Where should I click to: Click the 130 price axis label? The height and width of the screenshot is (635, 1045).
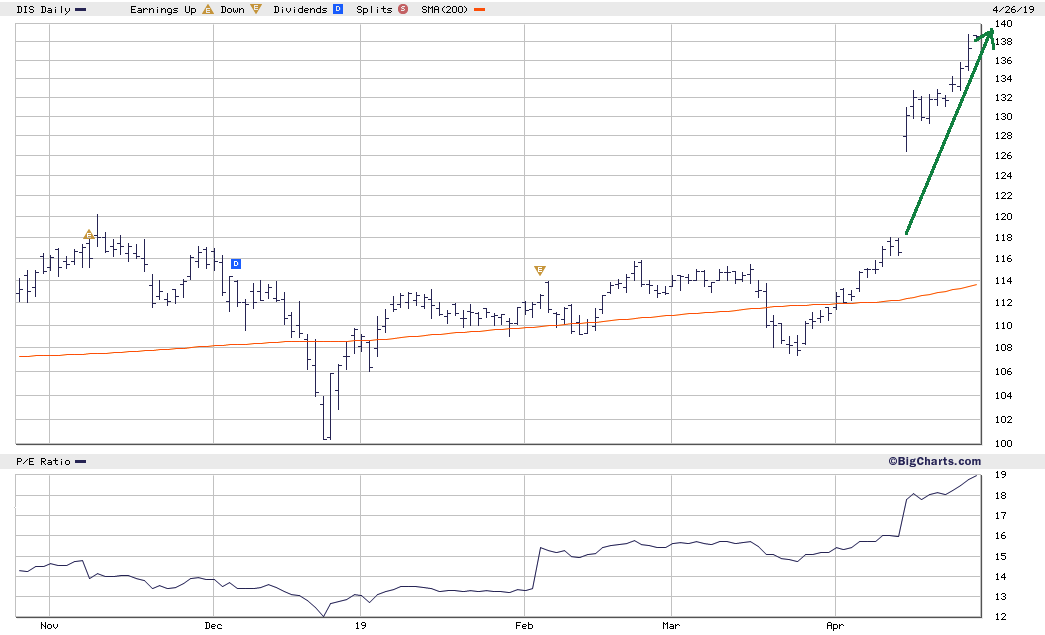1004,116
